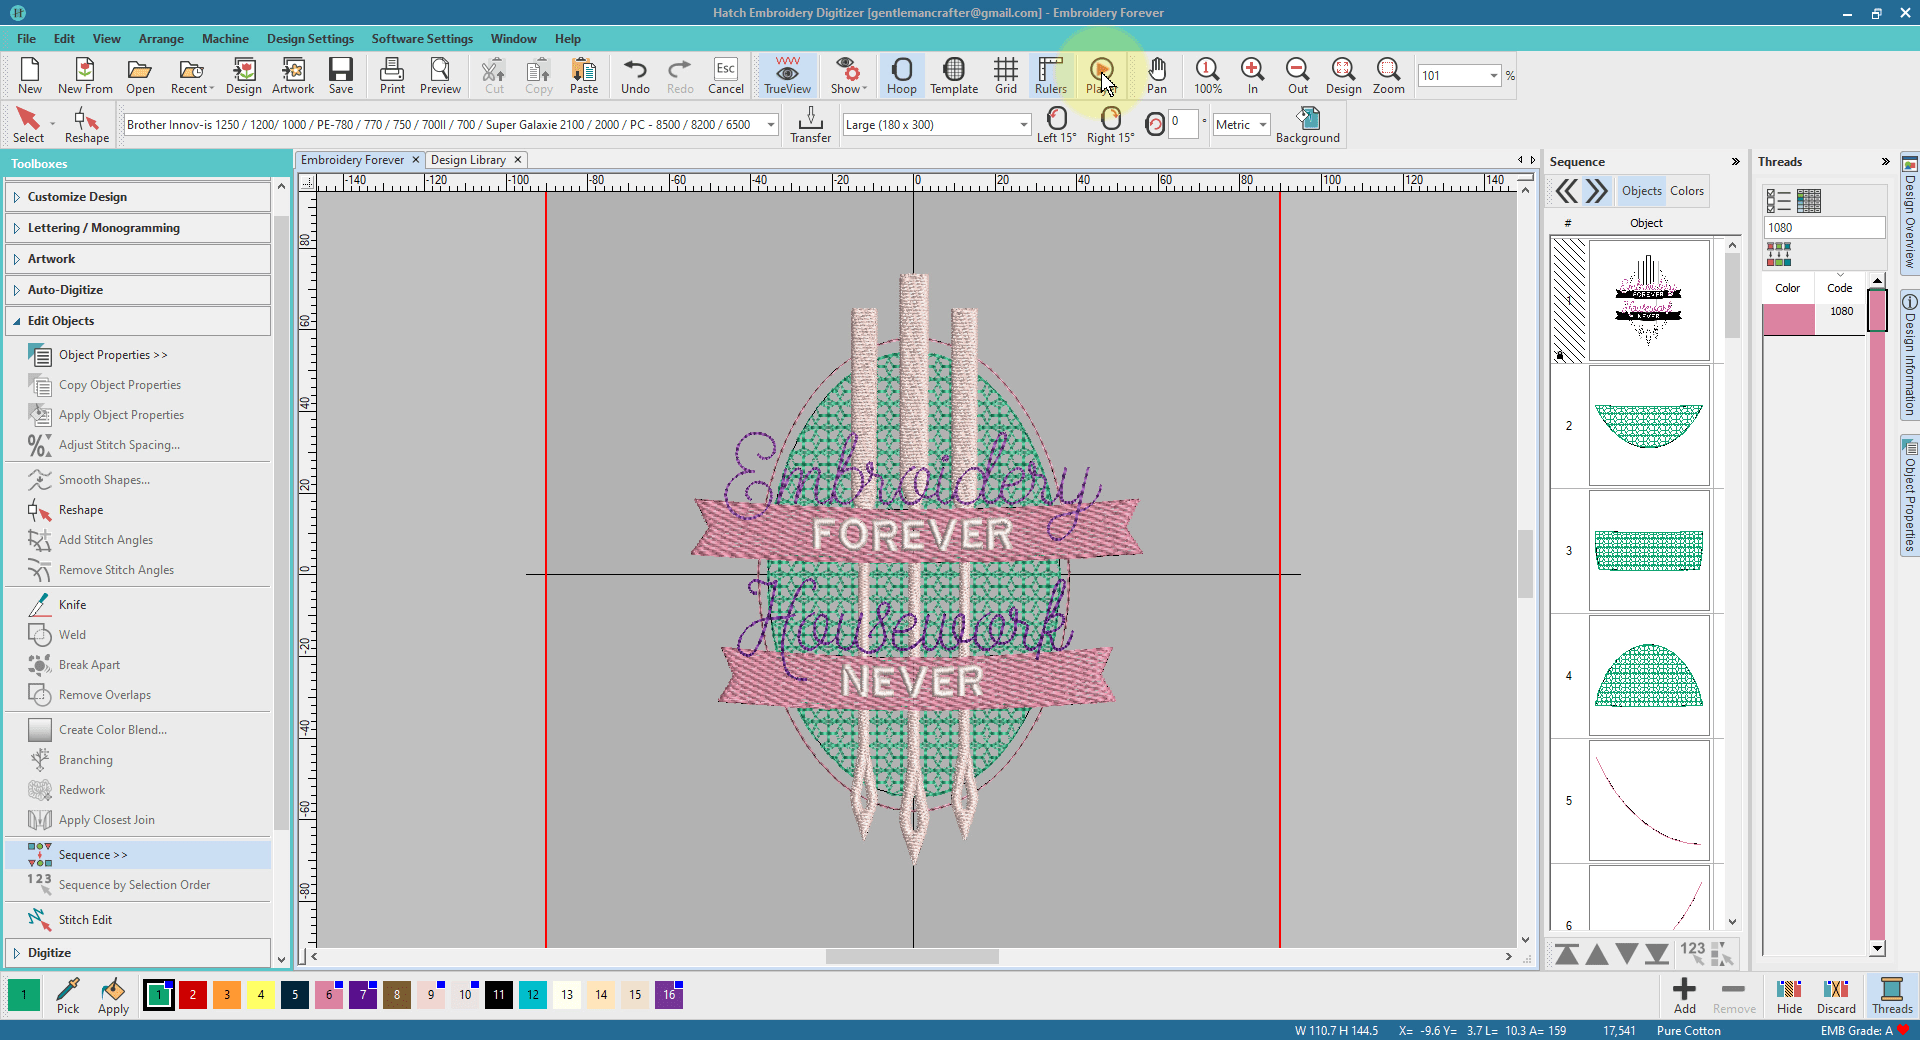
Task: Click the Pick color tool
Action: point(68,995)
